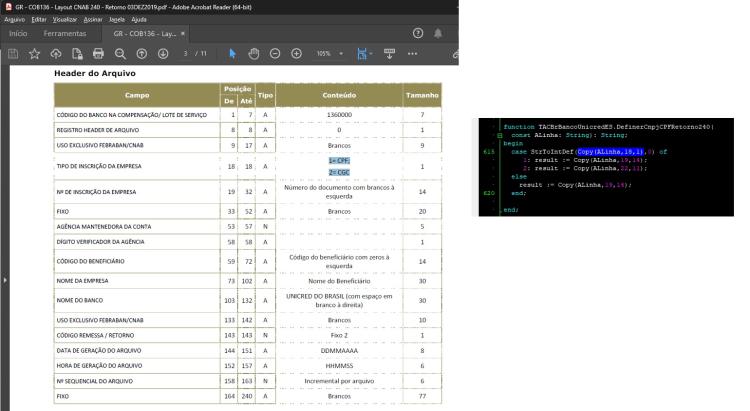Click highlighted '1= CPF' text in table

(x=339, y=161)
